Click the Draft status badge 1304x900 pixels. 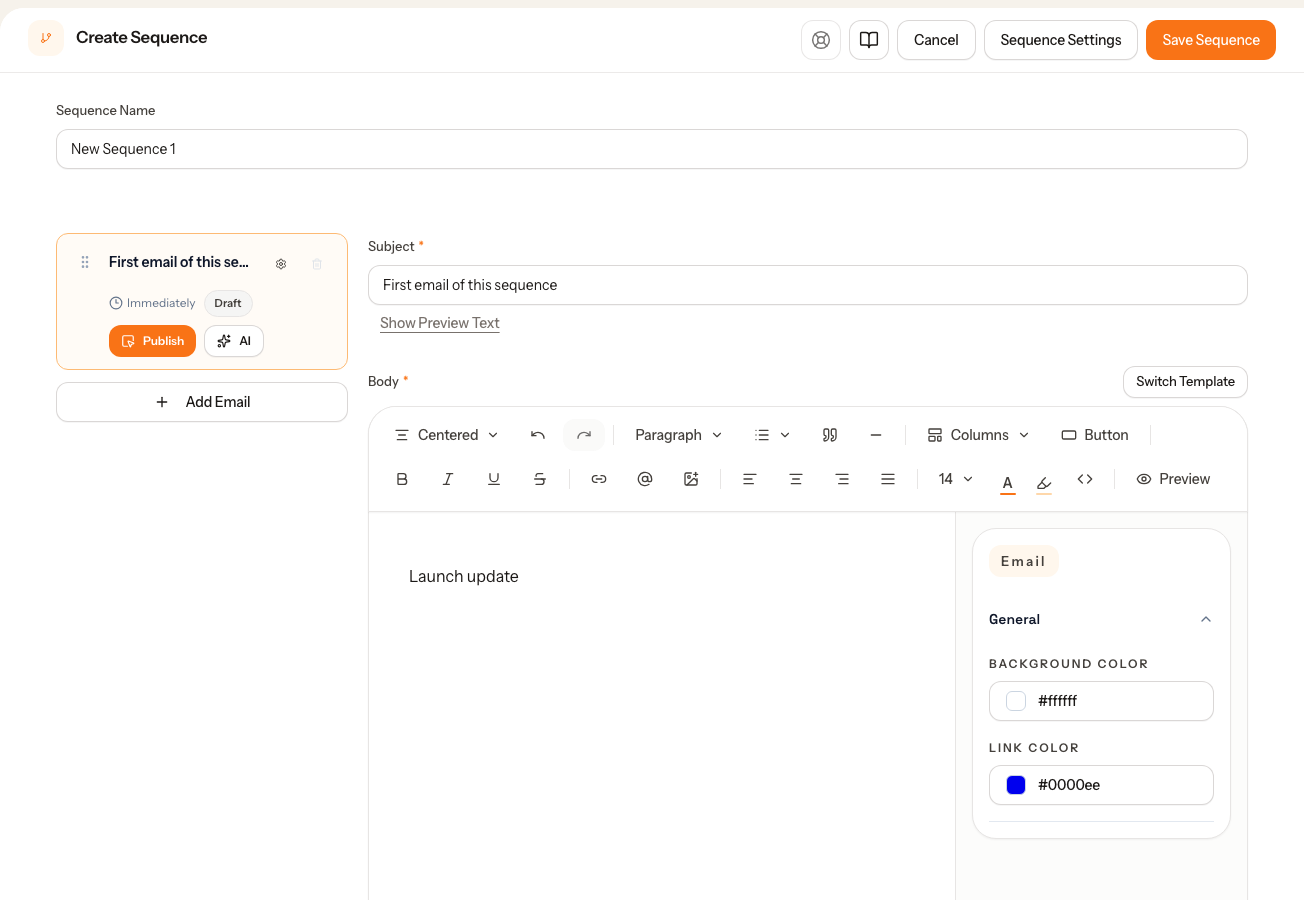tap(228, 303)
